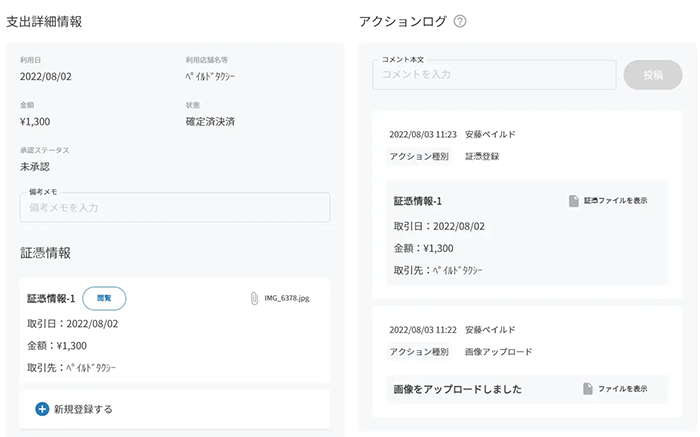Open the ファイルを表示 link in upload entry
The width and height of the screenshot is (700, 437).
(x=623, y=388)
